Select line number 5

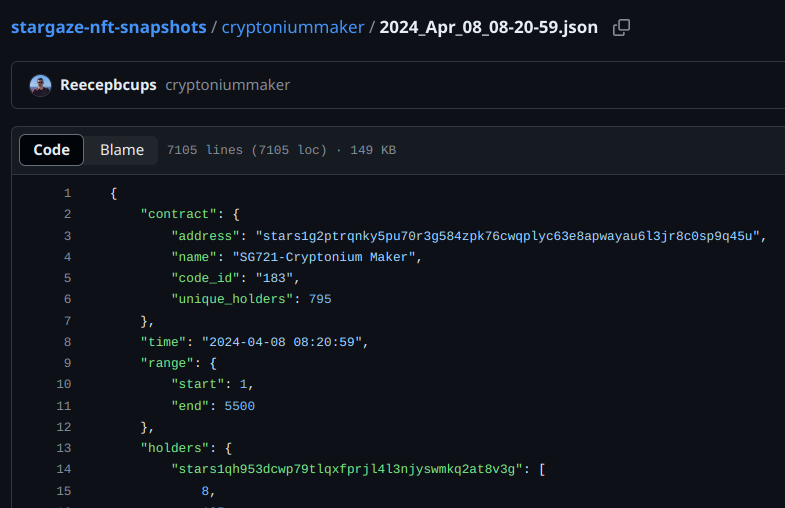(x=68, y=278)
